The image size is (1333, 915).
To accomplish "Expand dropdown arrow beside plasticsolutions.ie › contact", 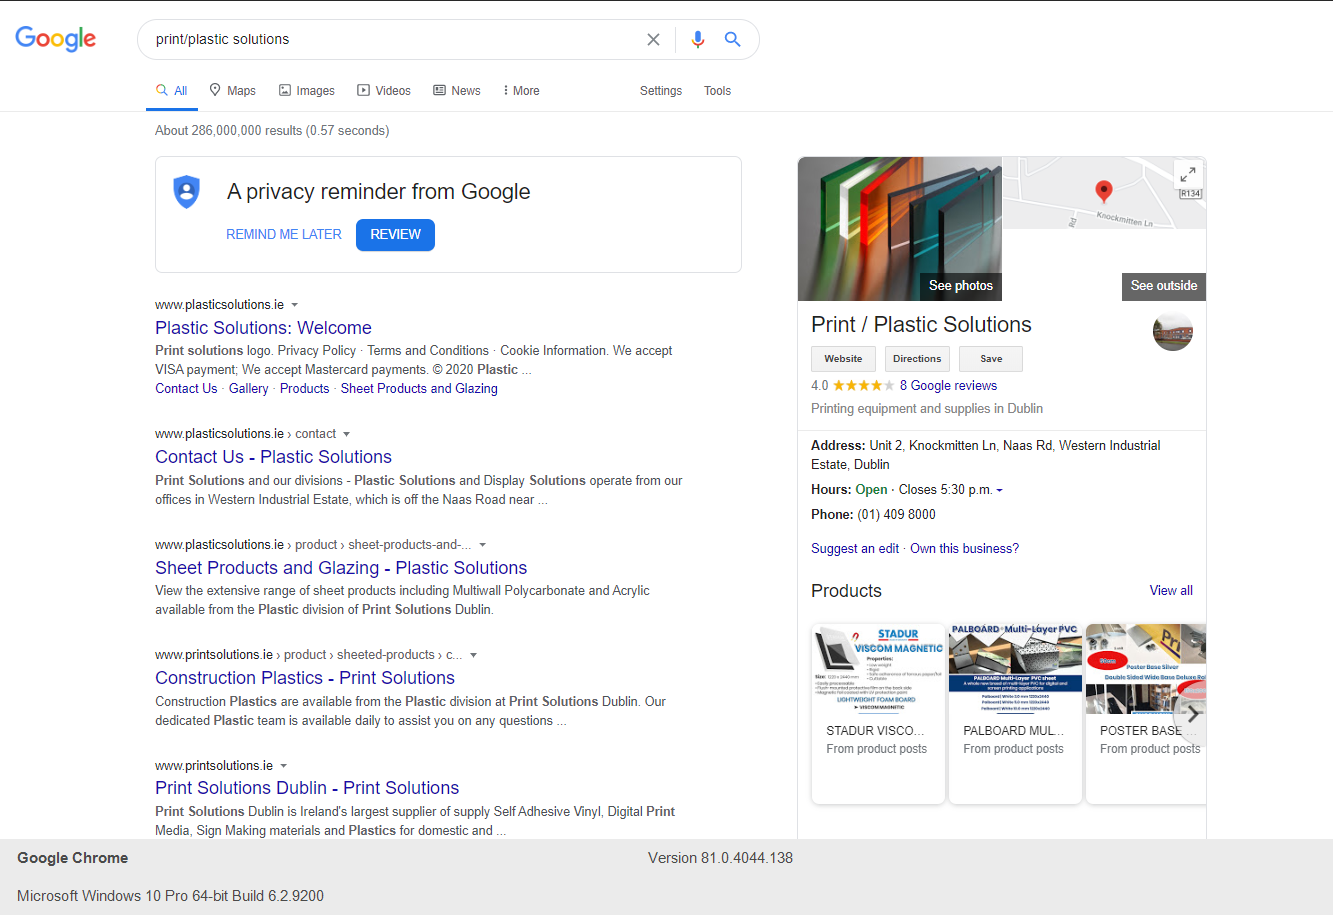I will pyautogui.click(x=347, y=434).
